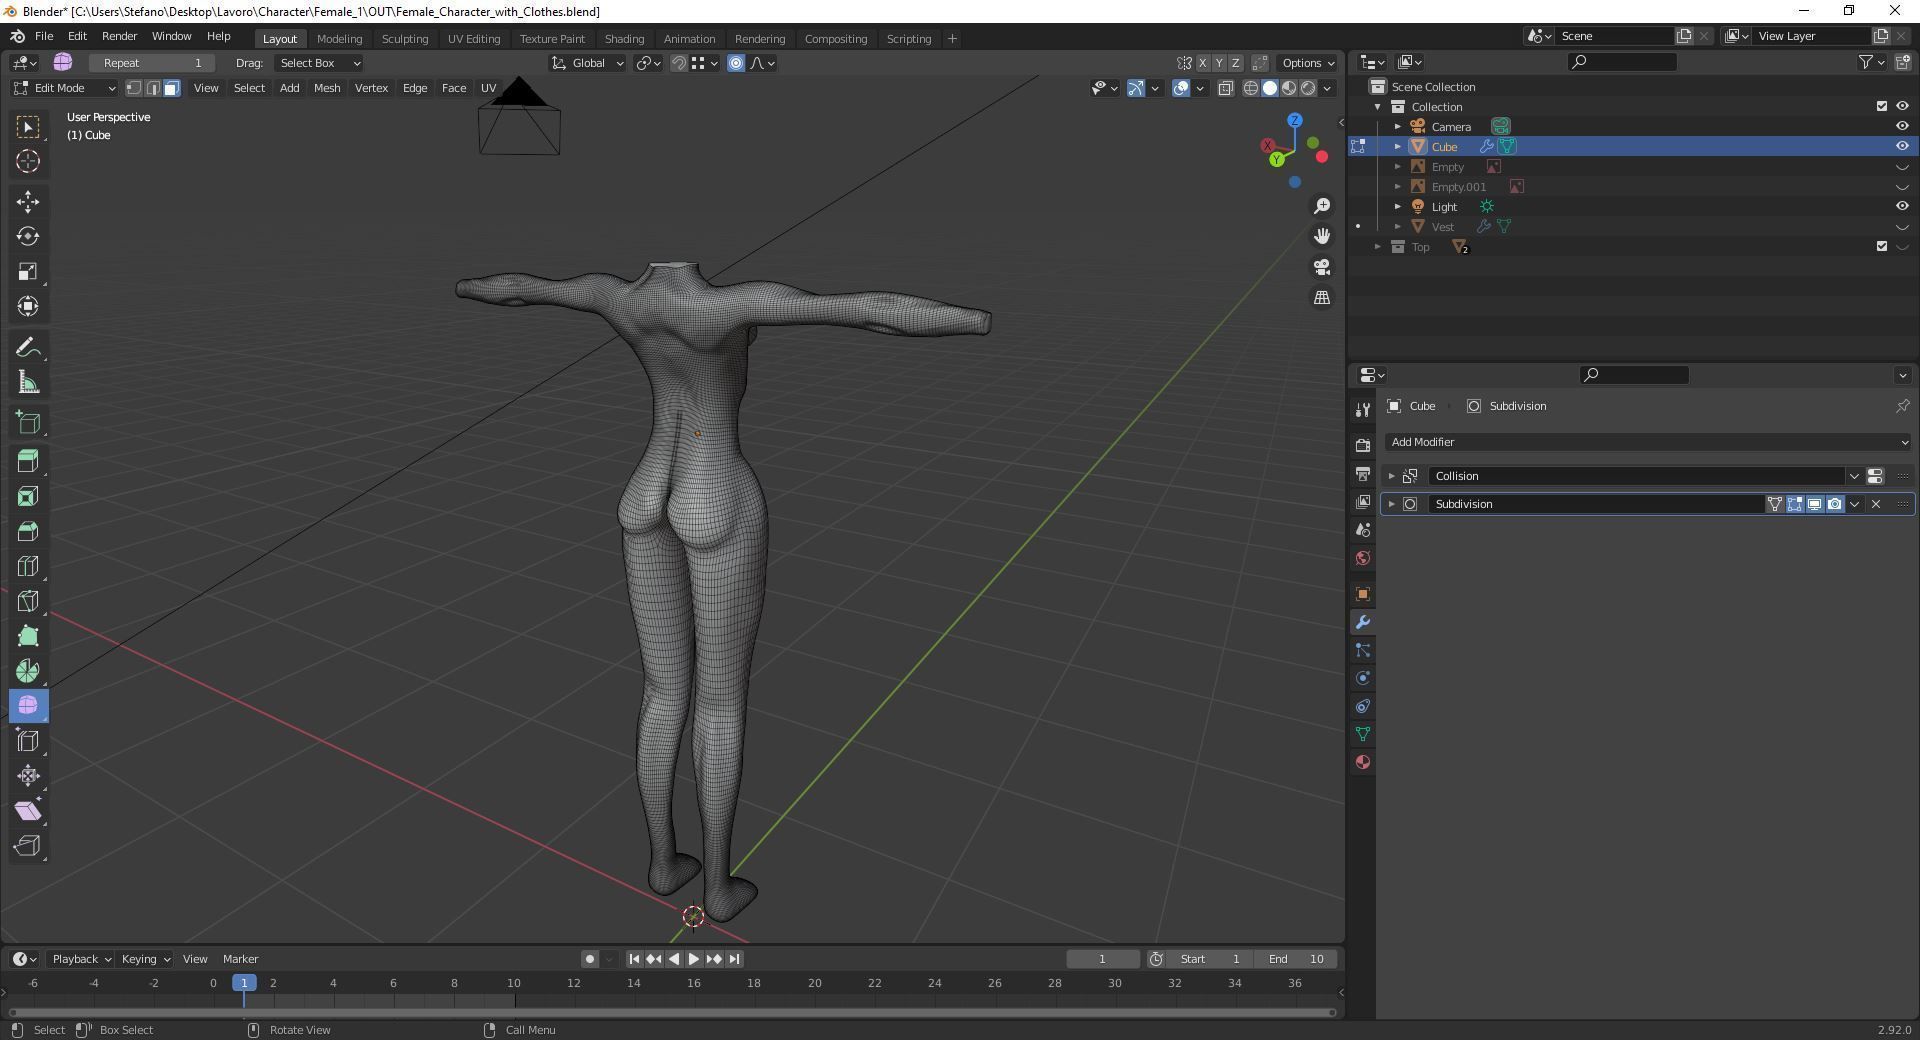Open the Render menu
The height and width of the screenshot is (1040, 1920).
(x=119, y=36)
